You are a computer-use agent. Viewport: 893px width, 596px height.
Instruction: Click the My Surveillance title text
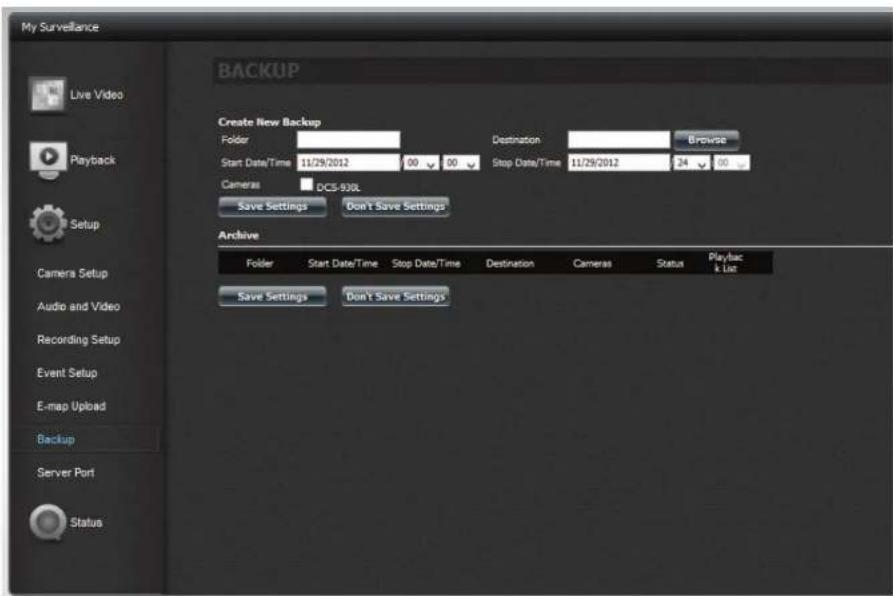click(x=60, y=27)
